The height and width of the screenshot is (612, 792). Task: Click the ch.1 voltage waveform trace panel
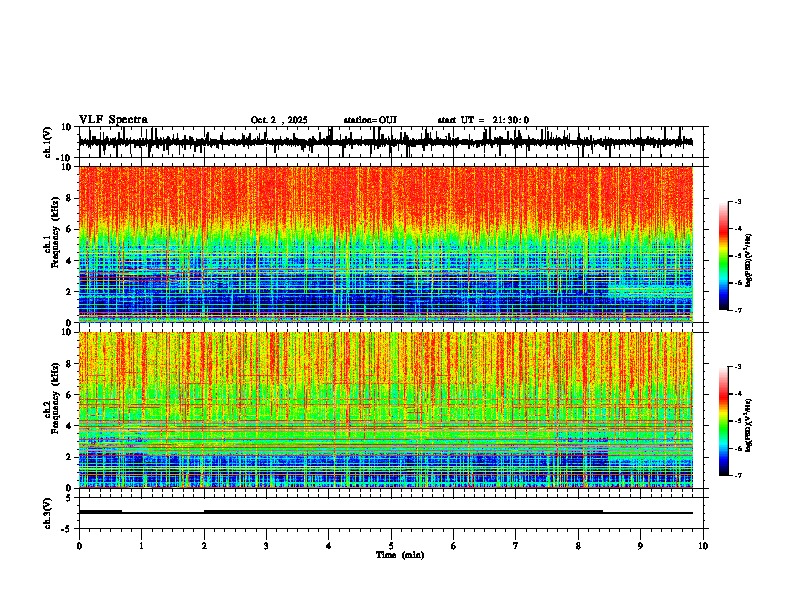[x=393, y=142]
